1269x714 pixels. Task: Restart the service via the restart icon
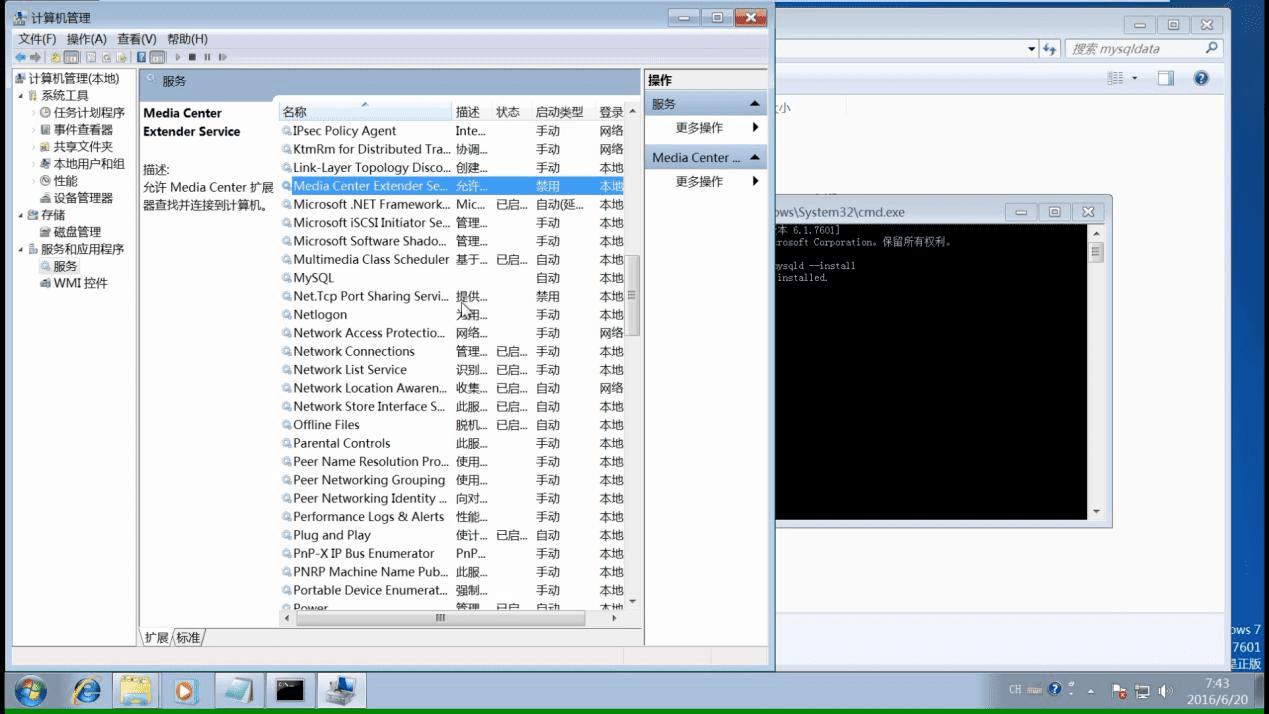click(x=223, y=57)
